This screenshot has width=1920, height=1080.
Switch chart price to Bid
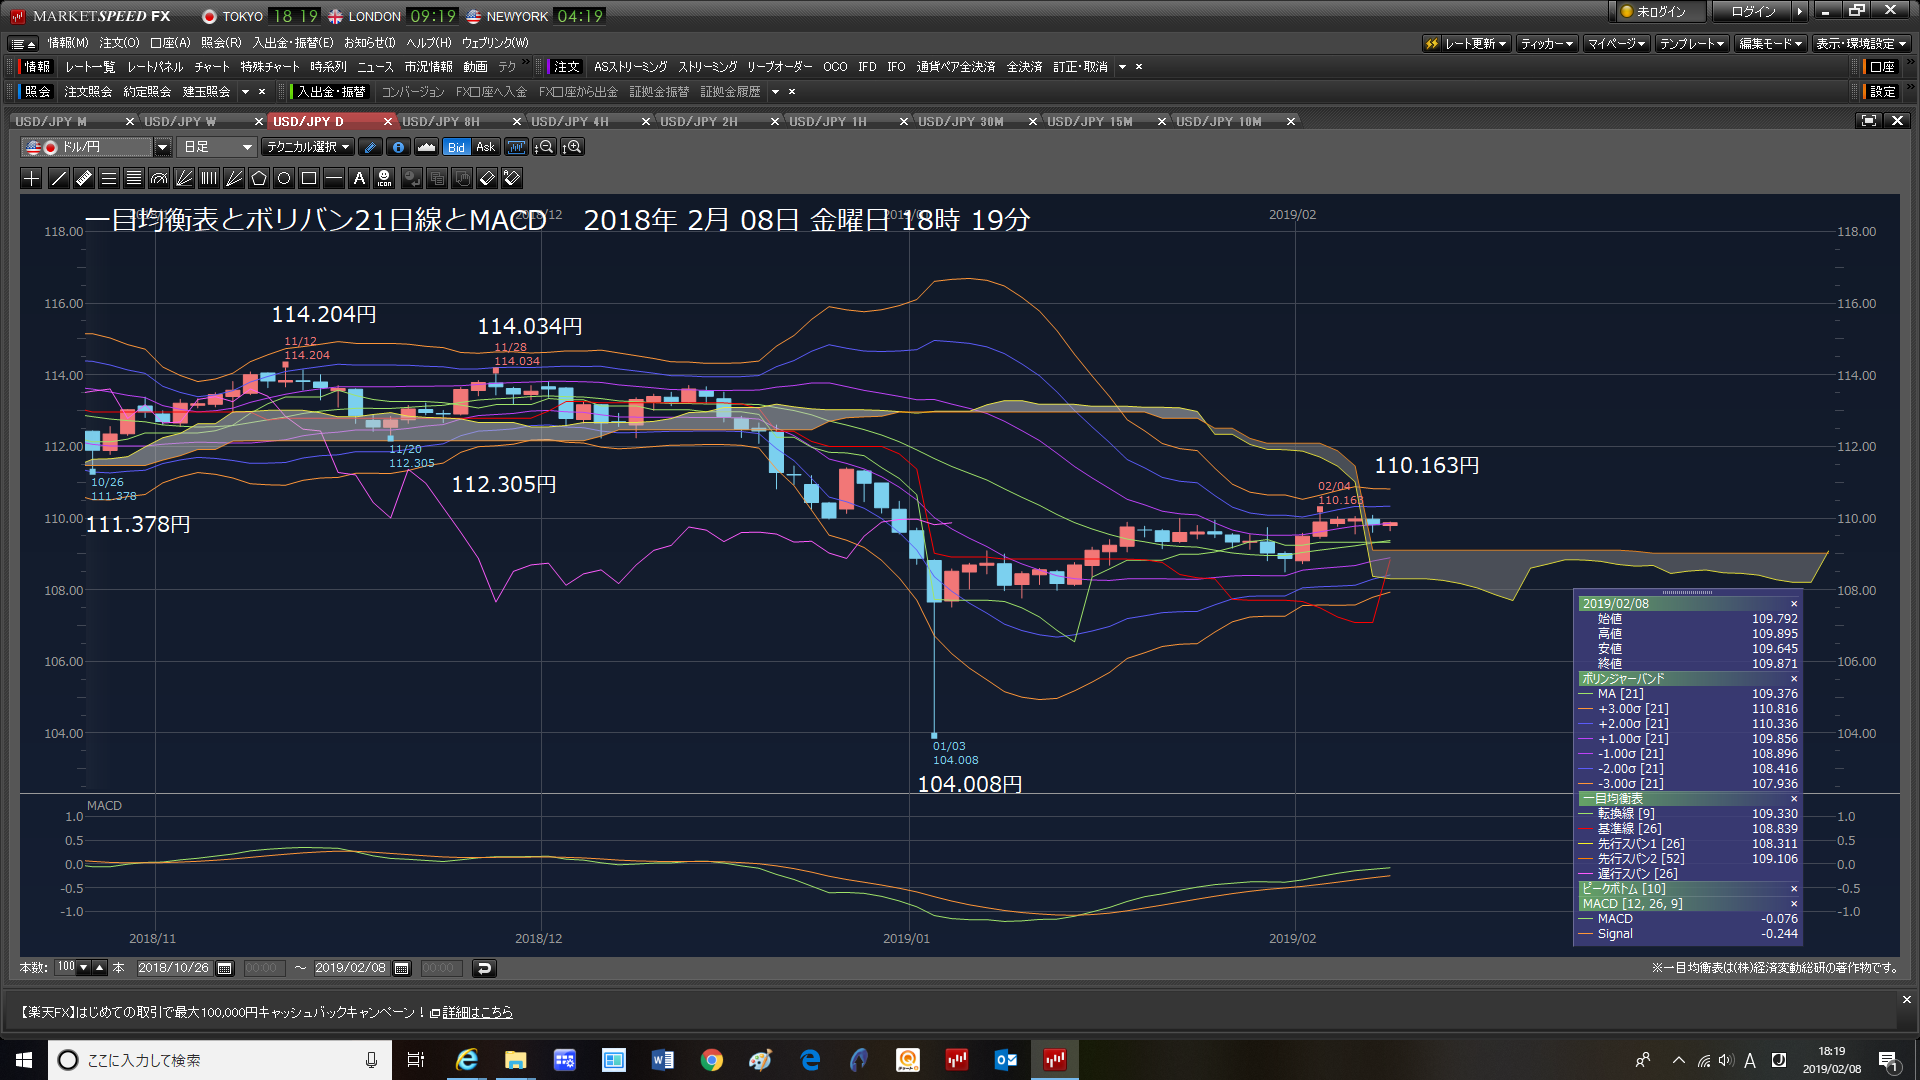[x=456, y=147]
